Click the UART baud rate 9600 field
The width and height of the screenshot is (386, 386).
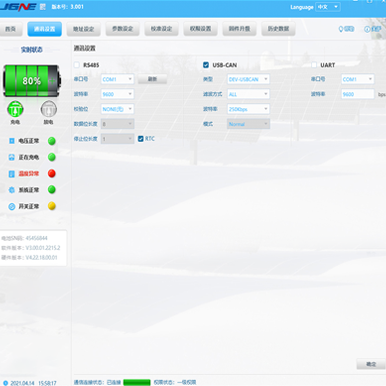click(358, 94)
